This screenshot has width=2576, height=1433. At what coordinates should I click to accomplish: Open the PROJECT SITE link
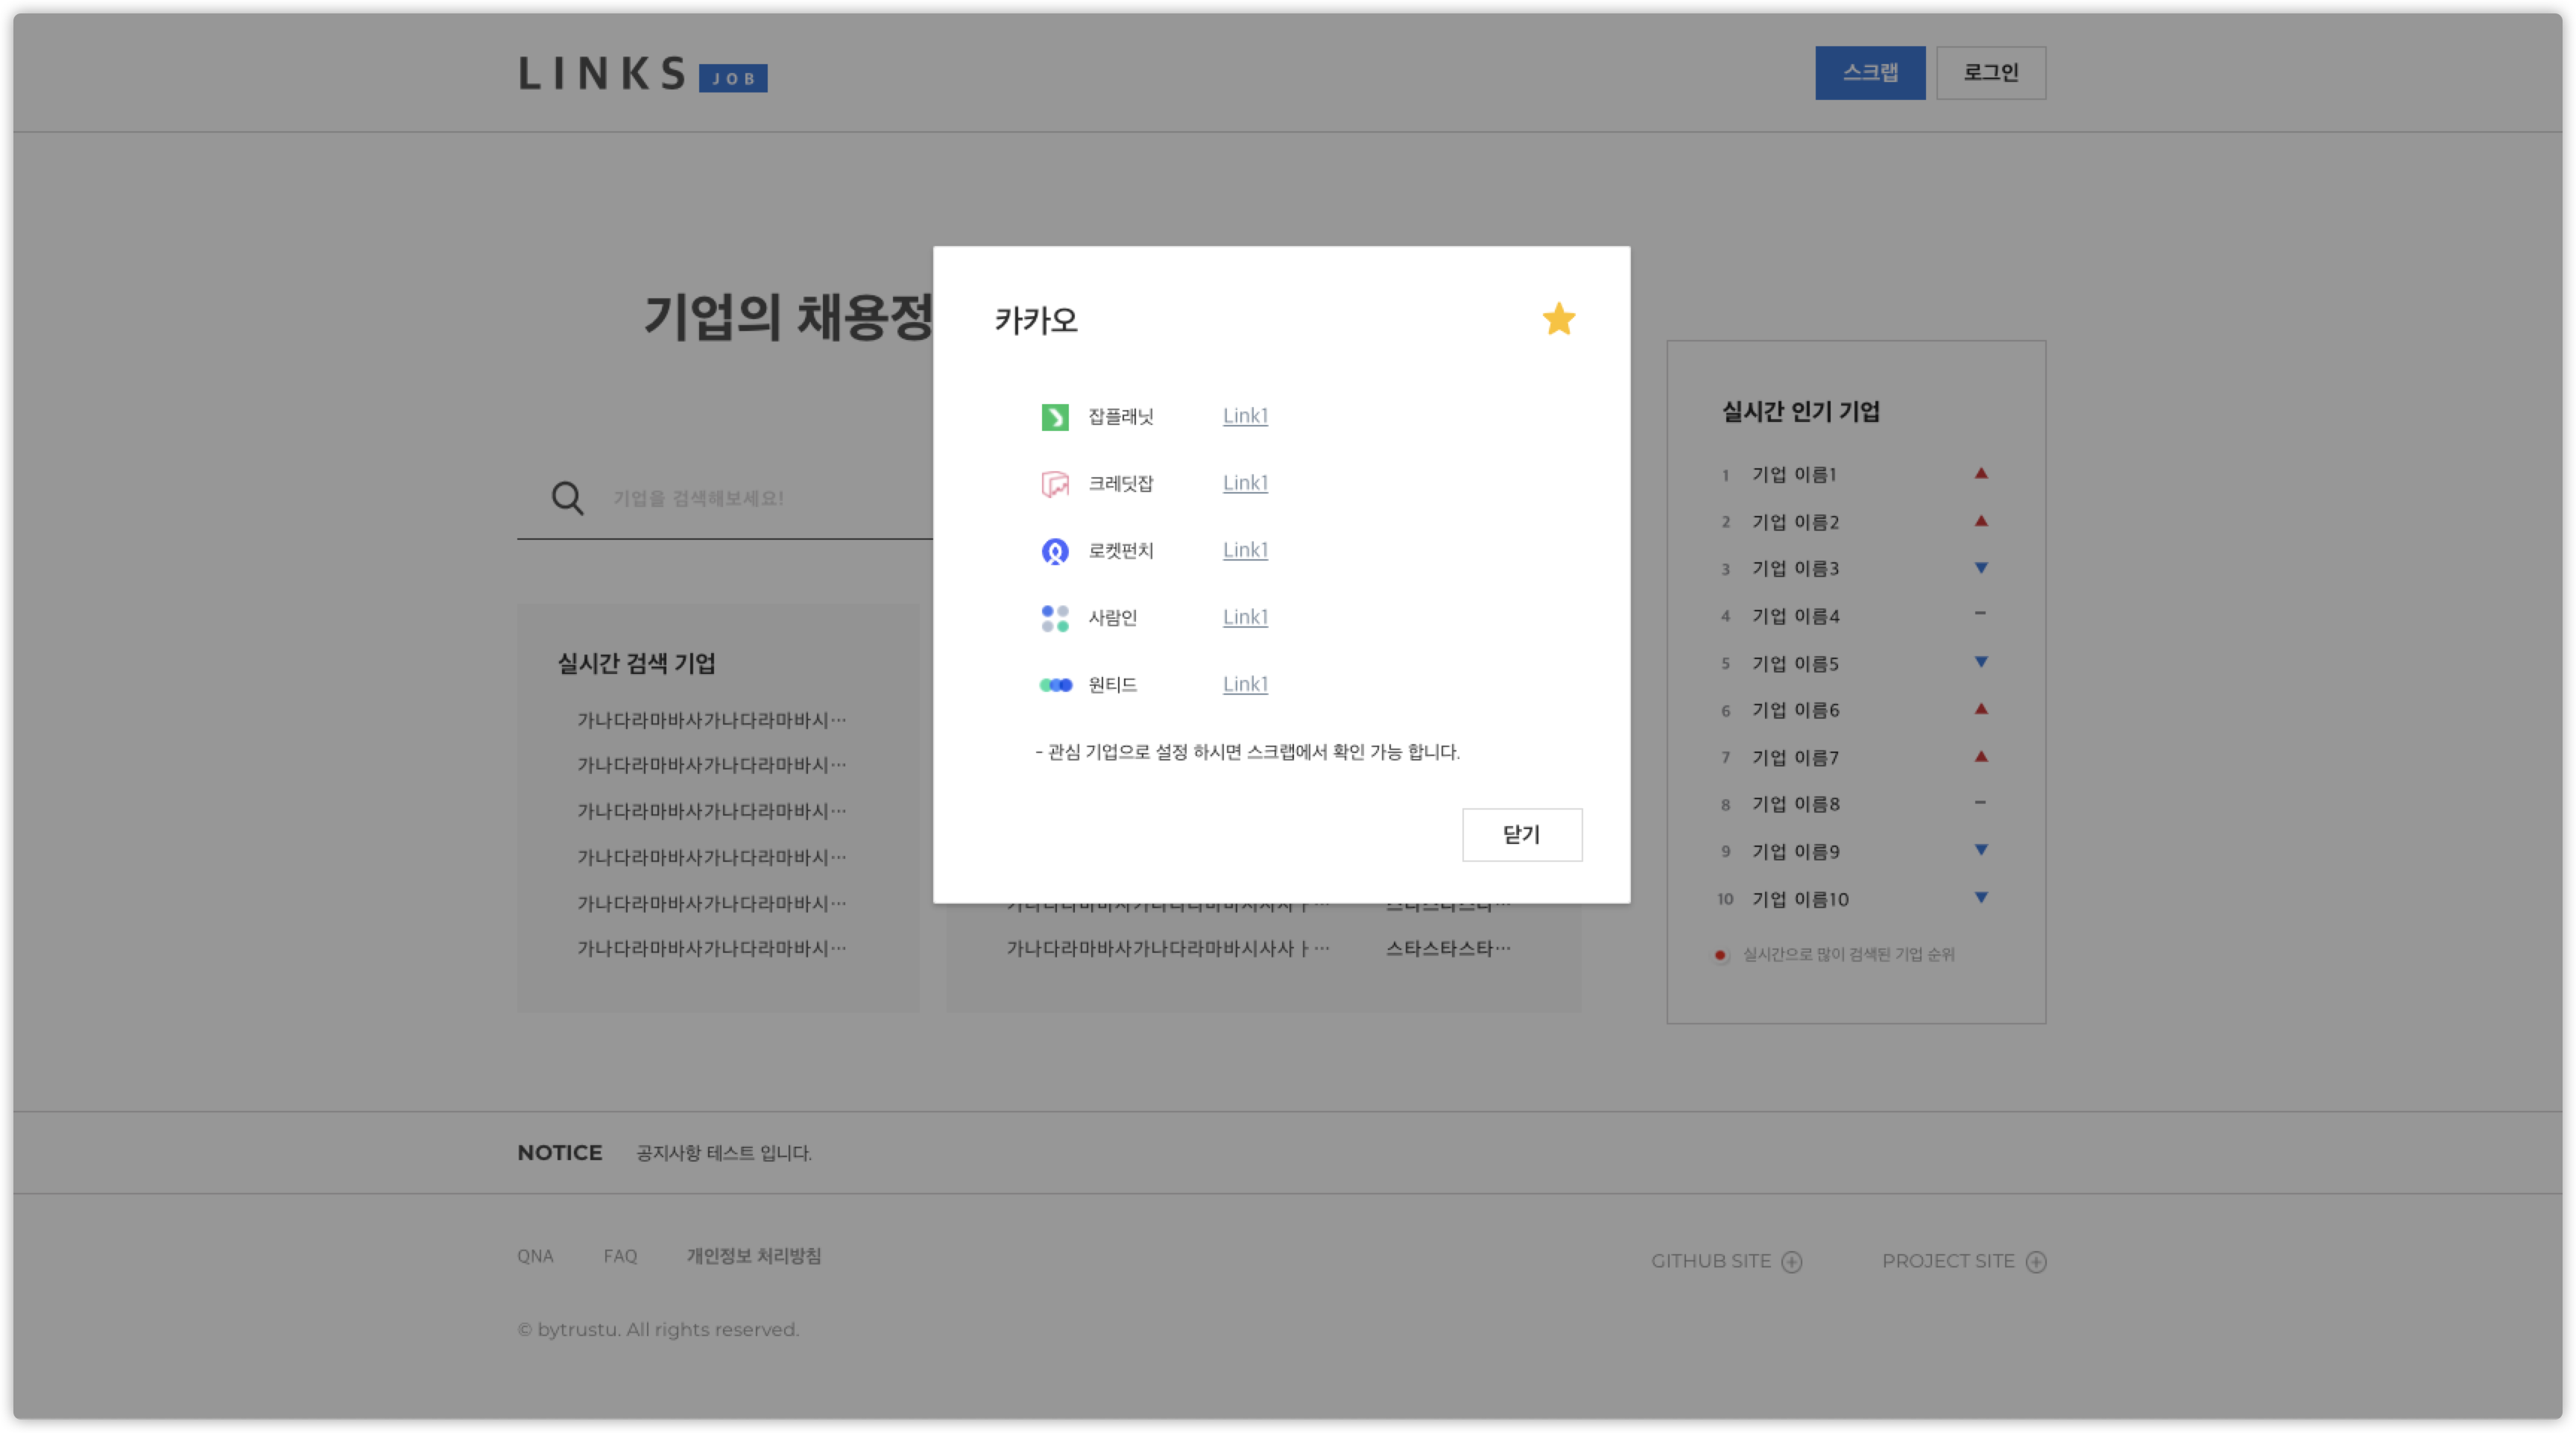tap(1948, 1262)
